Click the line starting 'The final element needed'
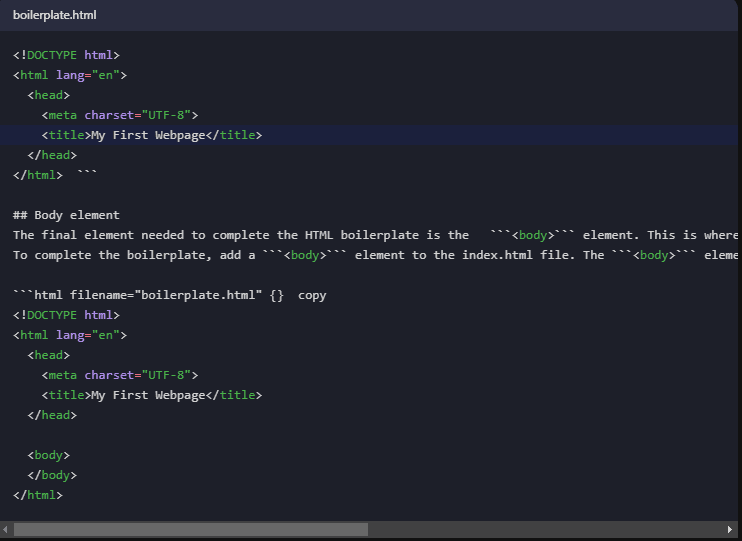The height and width of the screenshot is (541, 742). tap(375, 235)
